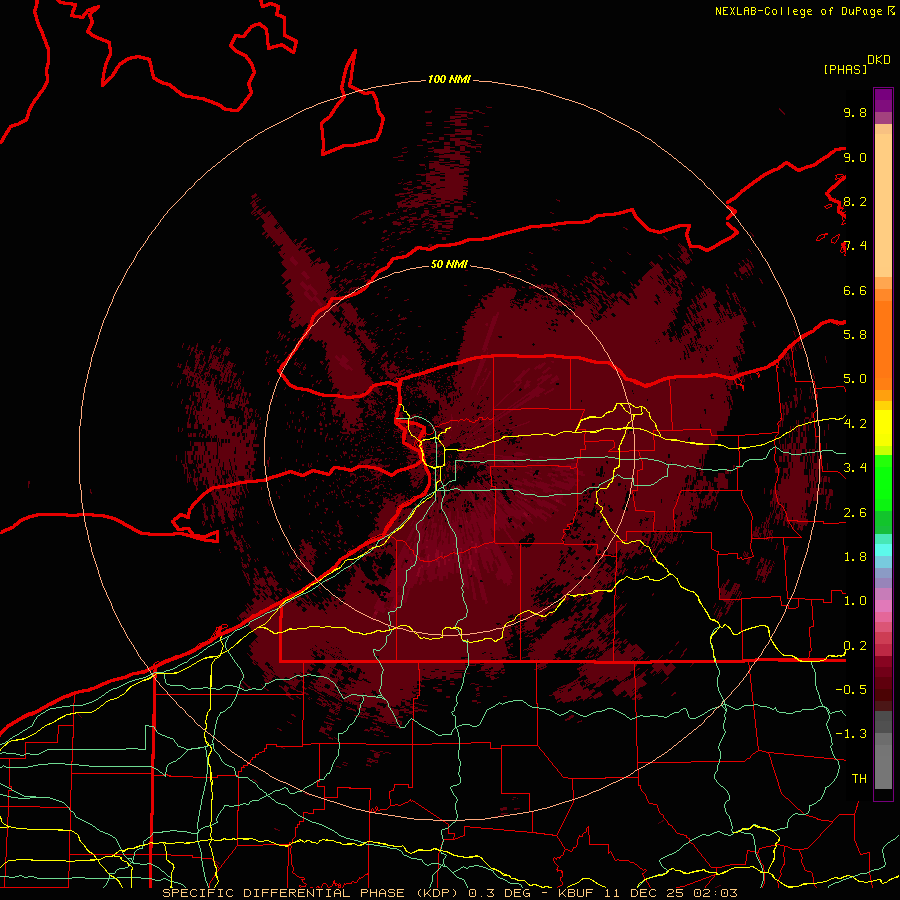Click the TH threshold label
This screenshot has height=900, width=900.
pyautogui.click(x=859, y=778)
